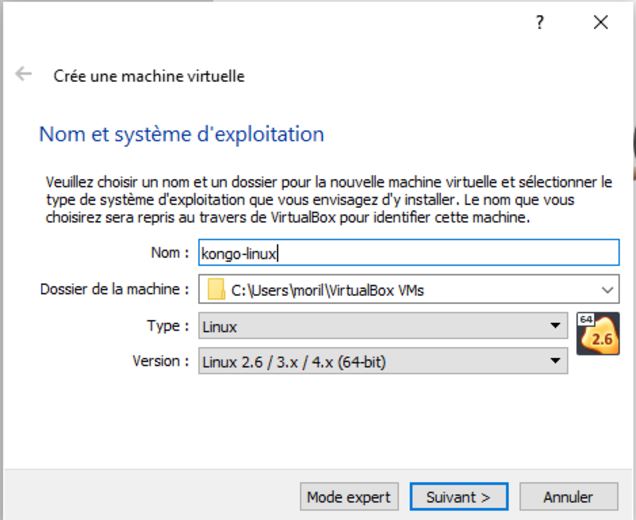This screenshot has width=636, height=520.
Task: Click the "Nom :" label
Action: [x=169, y=253]
